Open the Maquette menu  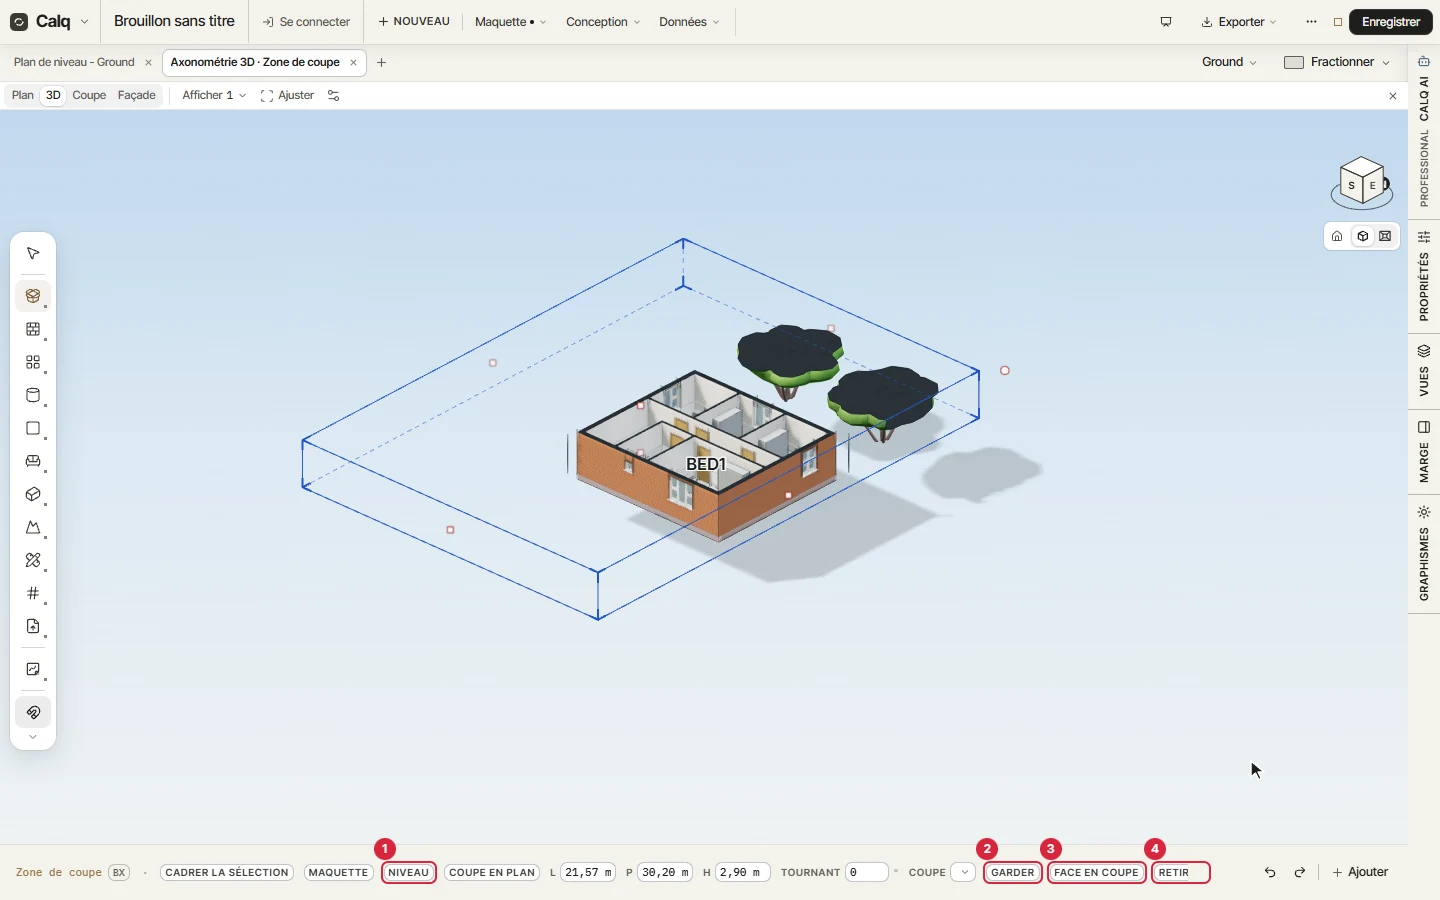click(x=510, y=22)
